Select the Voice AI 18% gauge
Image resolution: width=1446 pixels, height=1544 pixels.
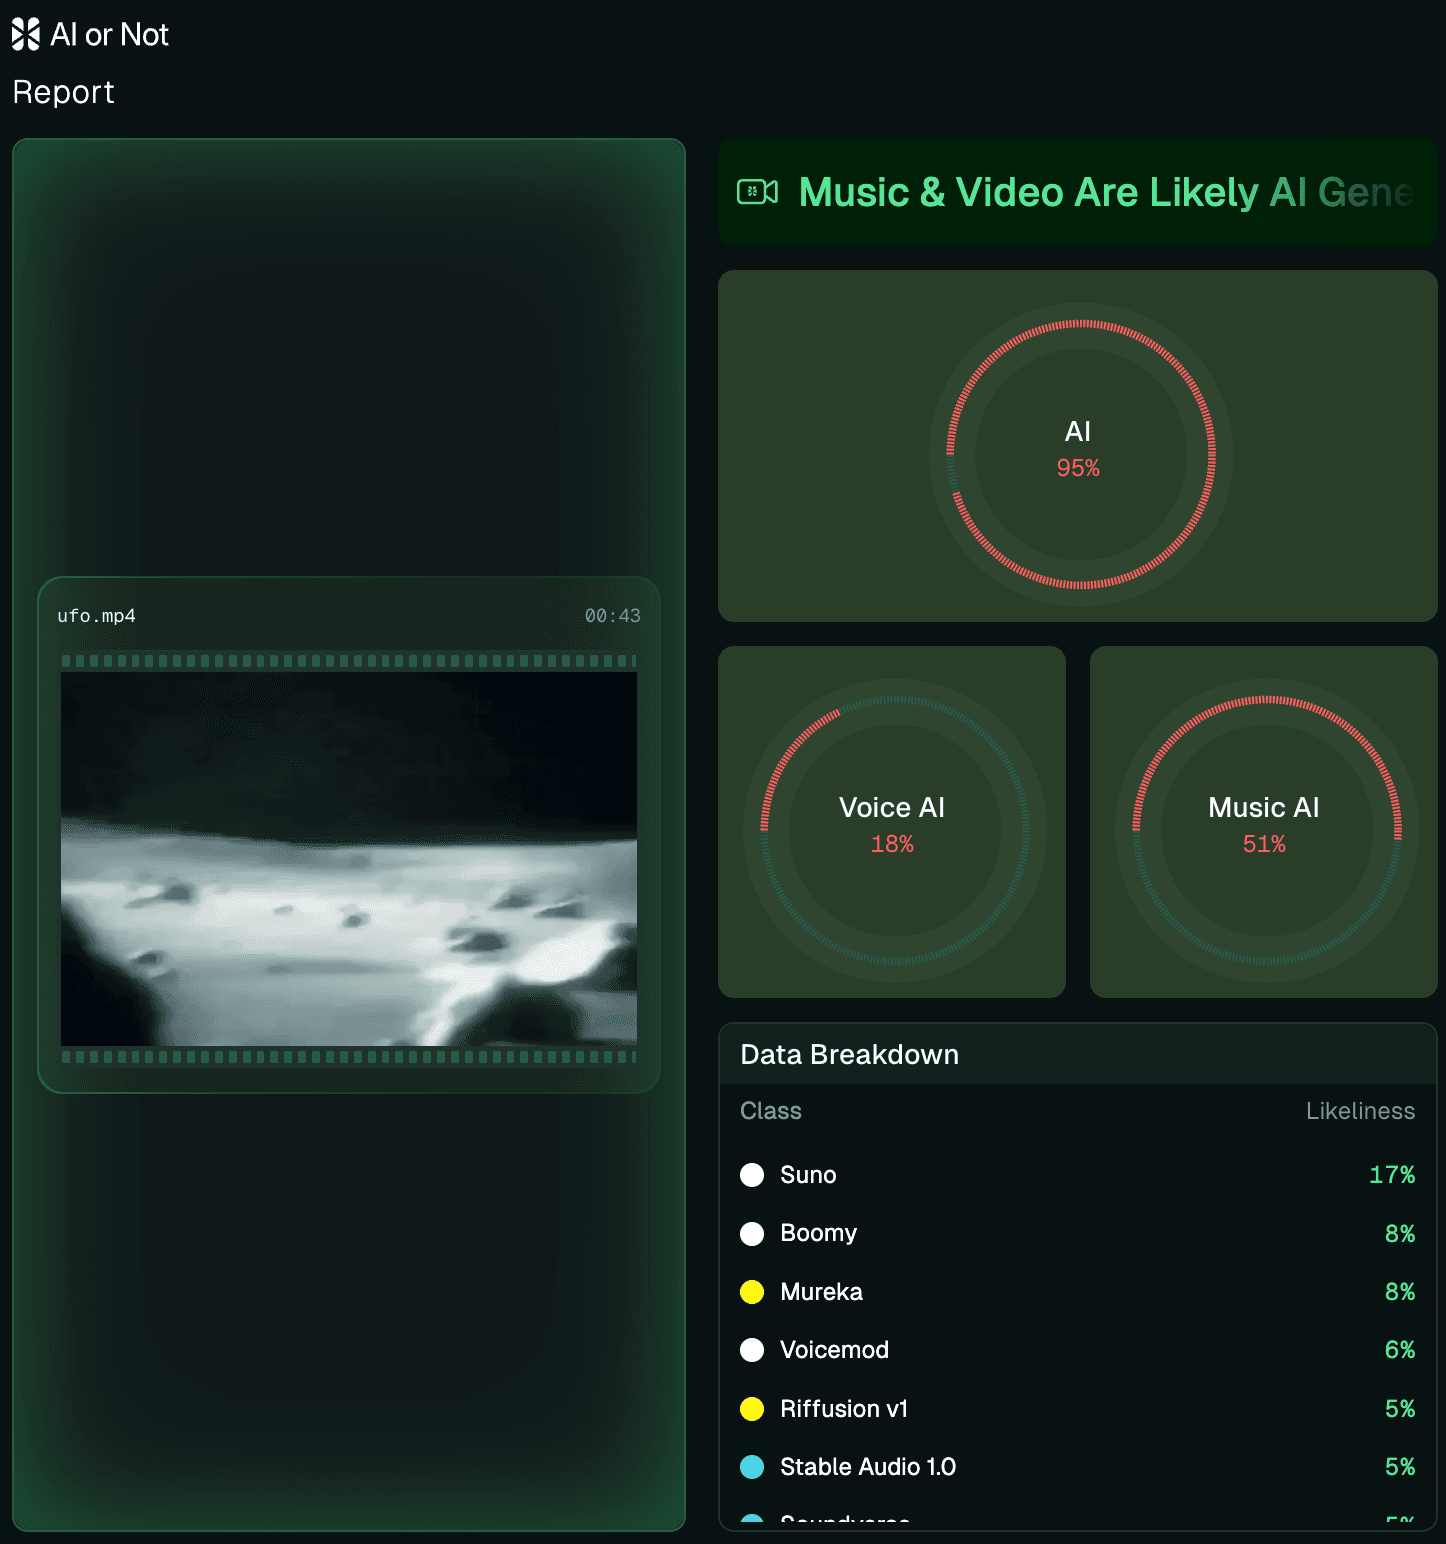(x=891, y=825)
